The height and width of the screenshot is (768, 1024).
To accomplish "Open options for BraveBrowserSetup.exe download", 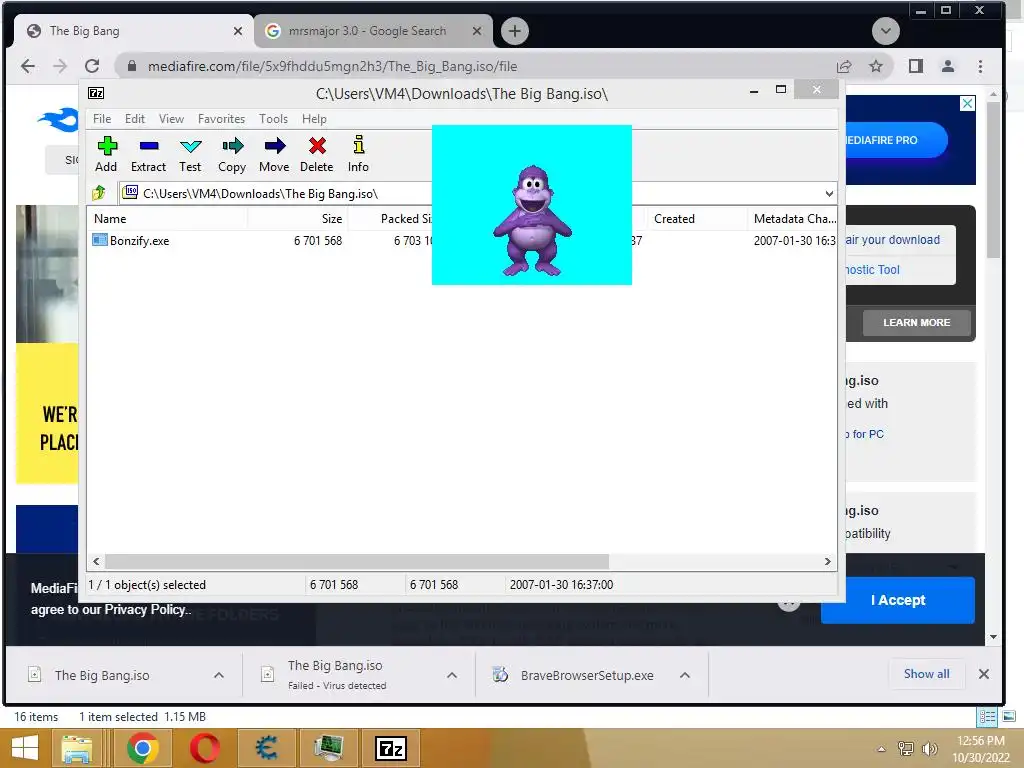I will click(684, 675).
